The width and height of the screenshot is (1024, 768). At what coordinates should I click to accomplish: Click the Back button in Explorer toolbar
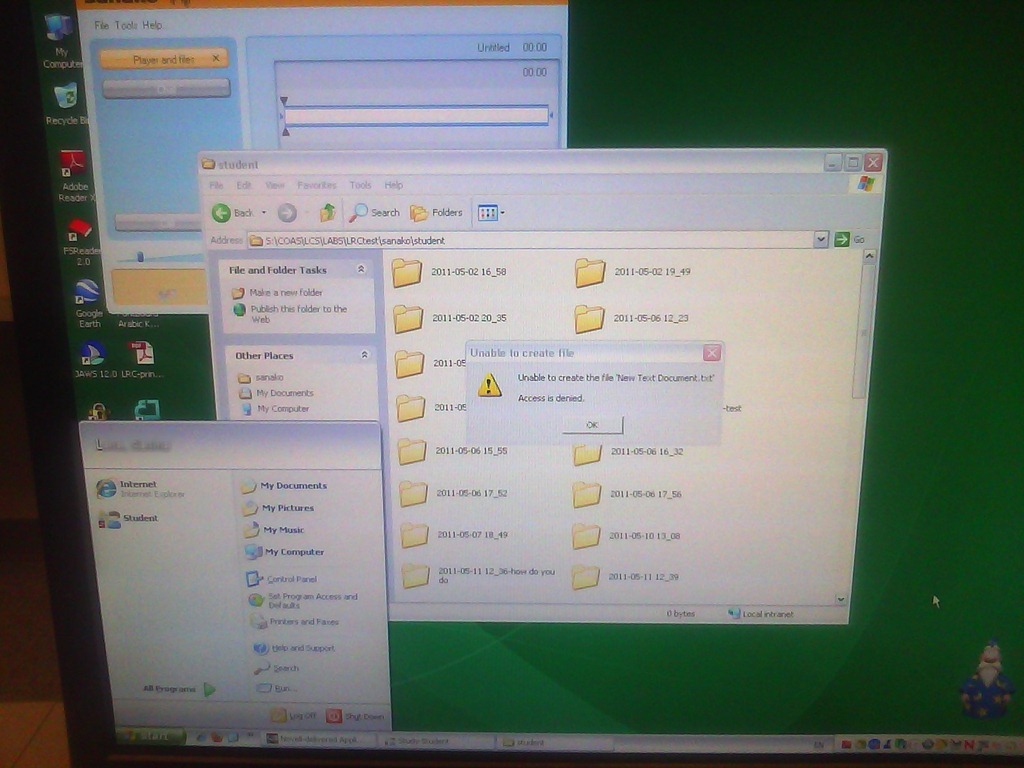[x=233, y=213]
